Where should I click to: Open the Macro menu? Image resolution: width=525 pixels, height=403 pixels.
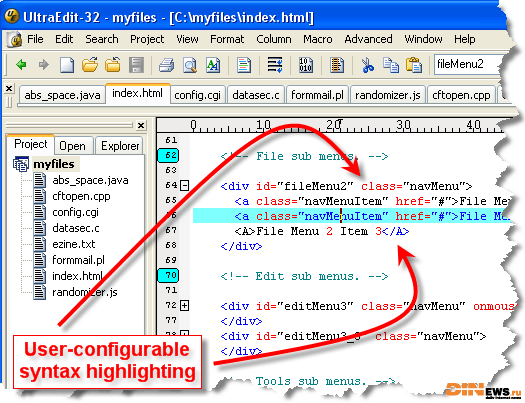(318, 39)
